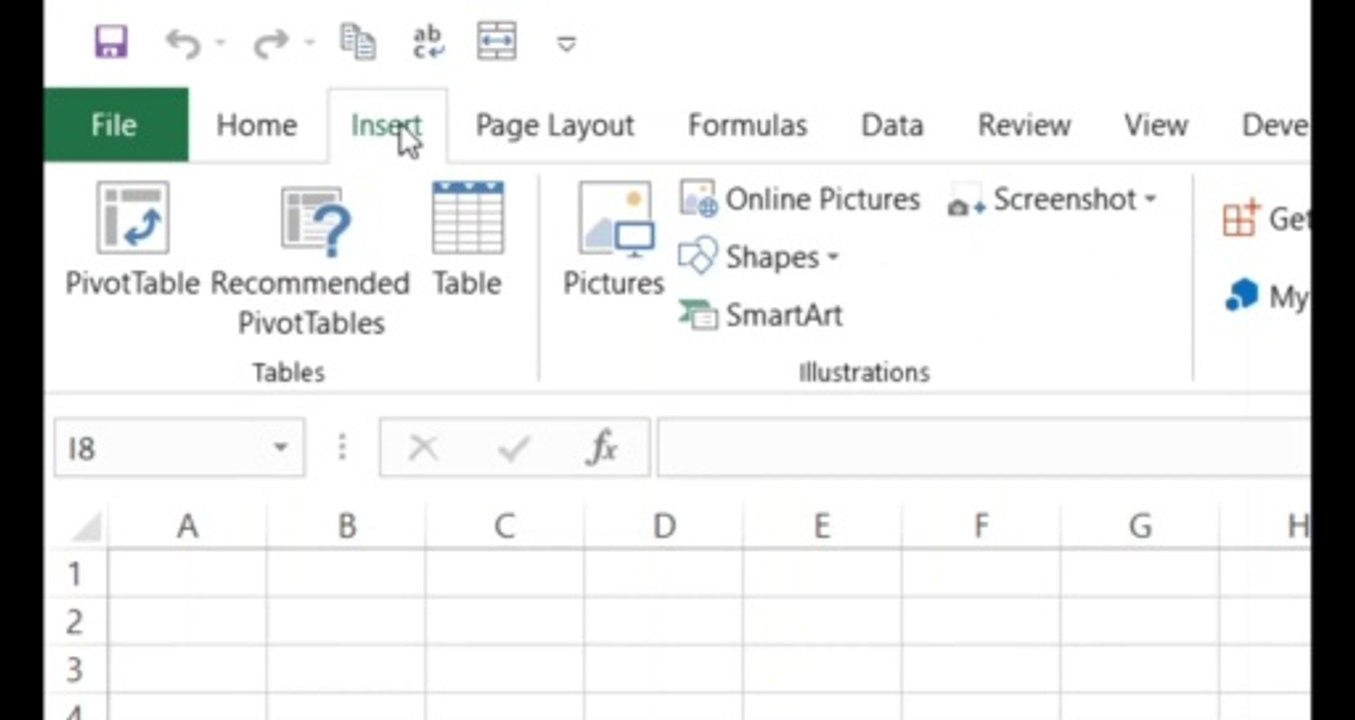The image size is (1355, 720).
Task: Switch to the Home tab
Action: pos(257,125)
